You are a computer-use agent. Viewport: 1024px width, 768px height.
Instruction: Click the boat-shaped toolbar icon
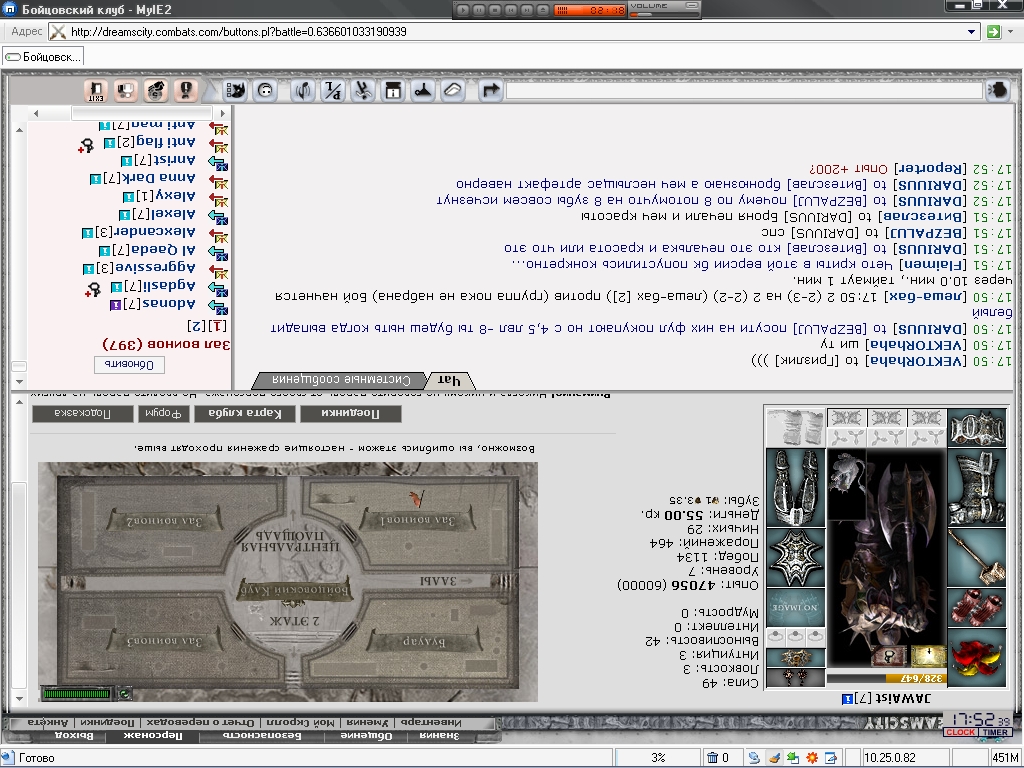423,90
